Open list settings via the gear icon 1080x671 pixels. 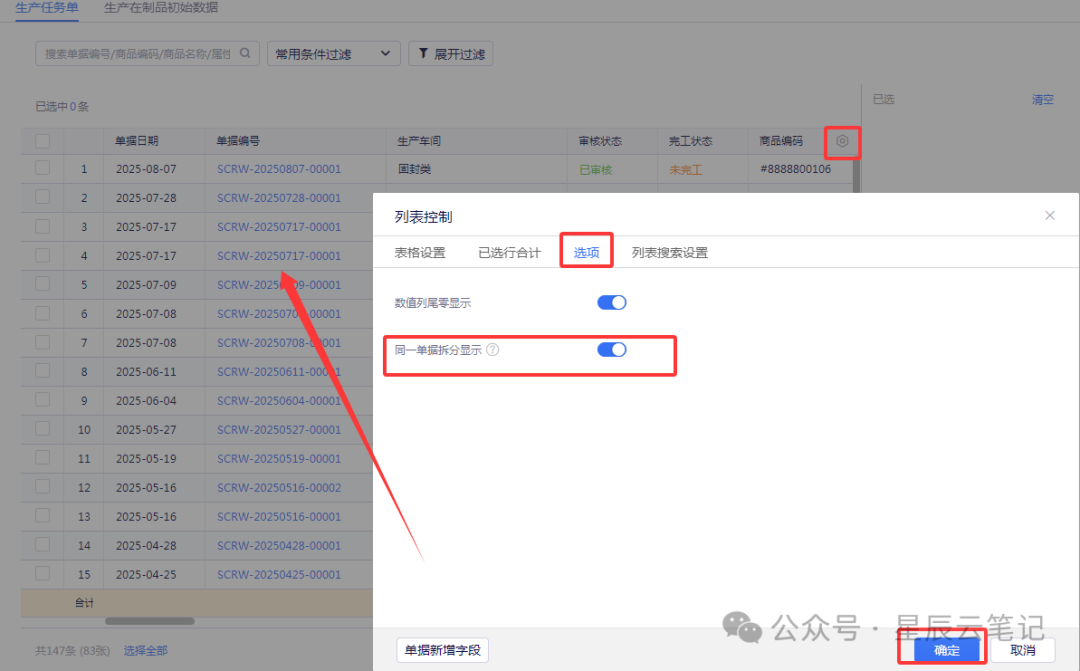point(842,141)
